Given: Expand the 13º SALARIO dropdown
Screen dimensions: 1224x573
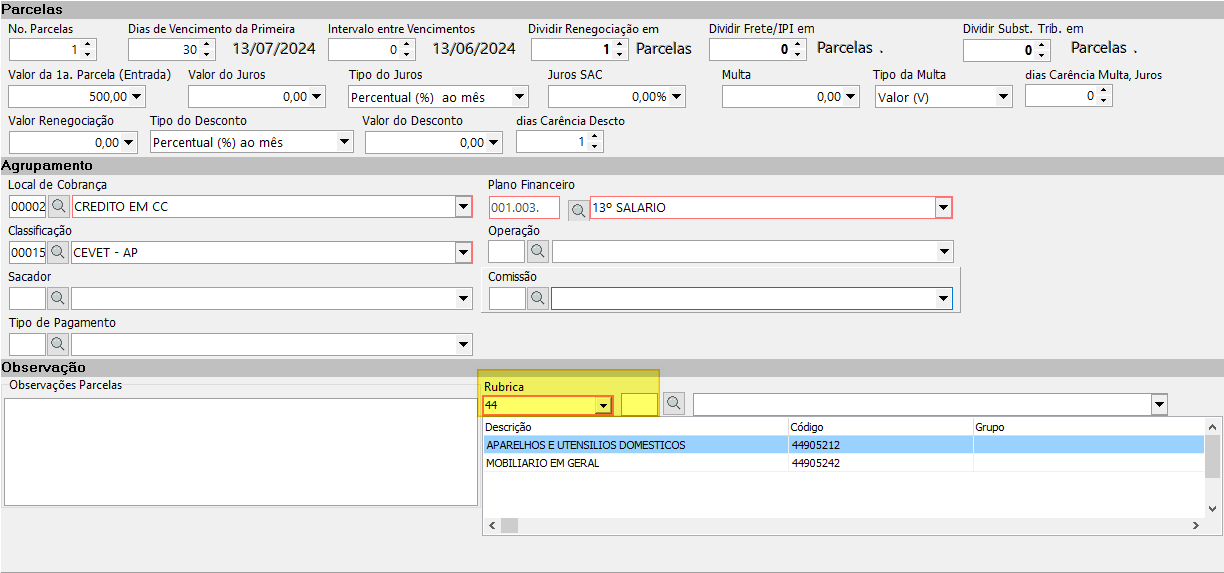Looking at the screenshot, I should tap(942, 208).
